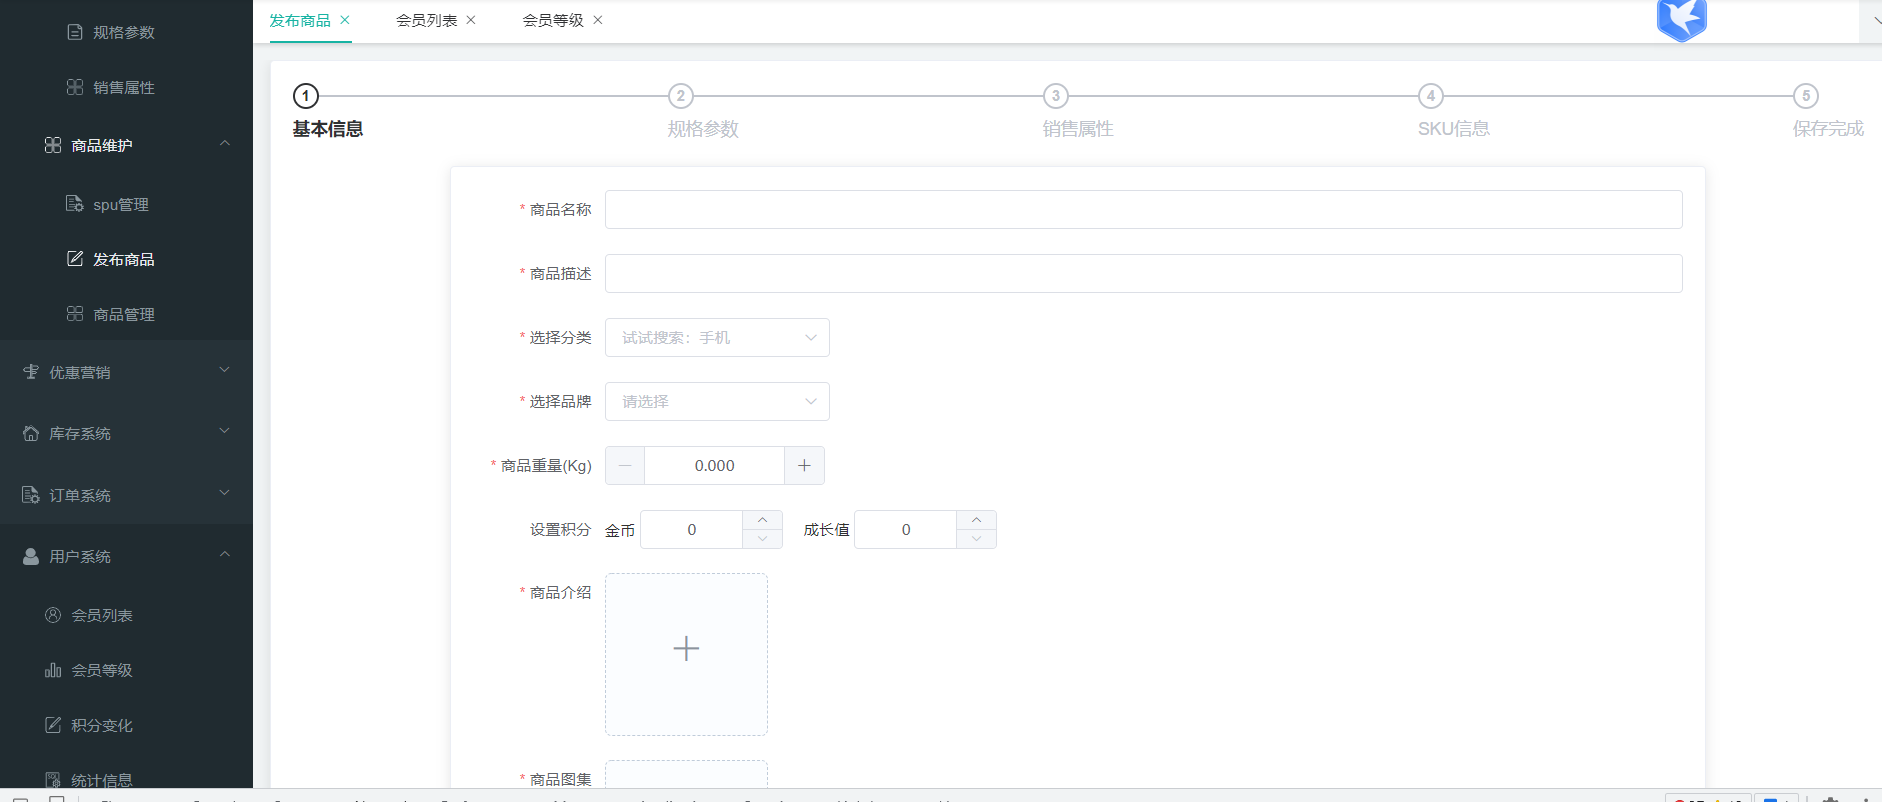1882x802 pixels.
Task: Click the 商品图集 upload box
Action: pos(686,775)
